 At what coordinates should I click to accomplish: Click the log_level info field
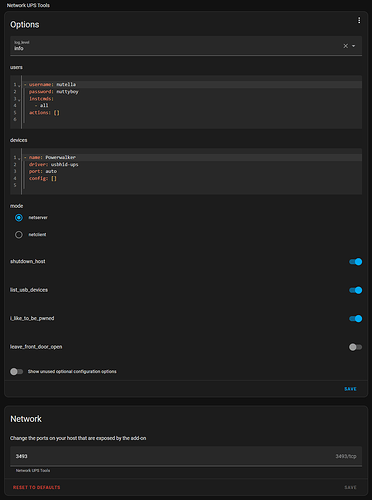pos(176,46)
